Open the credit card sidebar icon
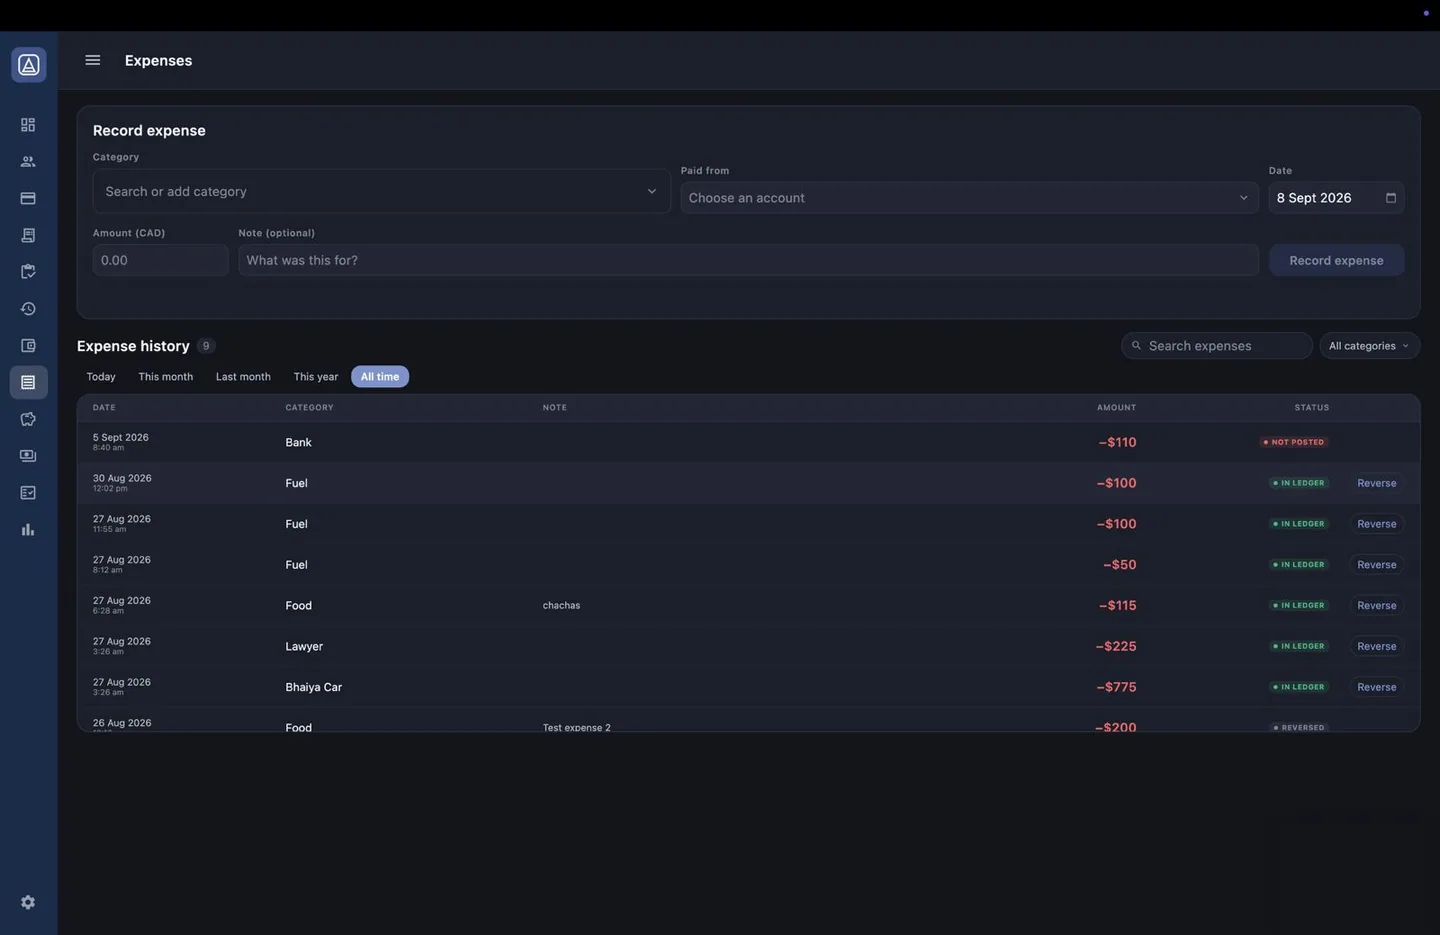This screenshot has width=1440, height=935. tap(28, 198)
